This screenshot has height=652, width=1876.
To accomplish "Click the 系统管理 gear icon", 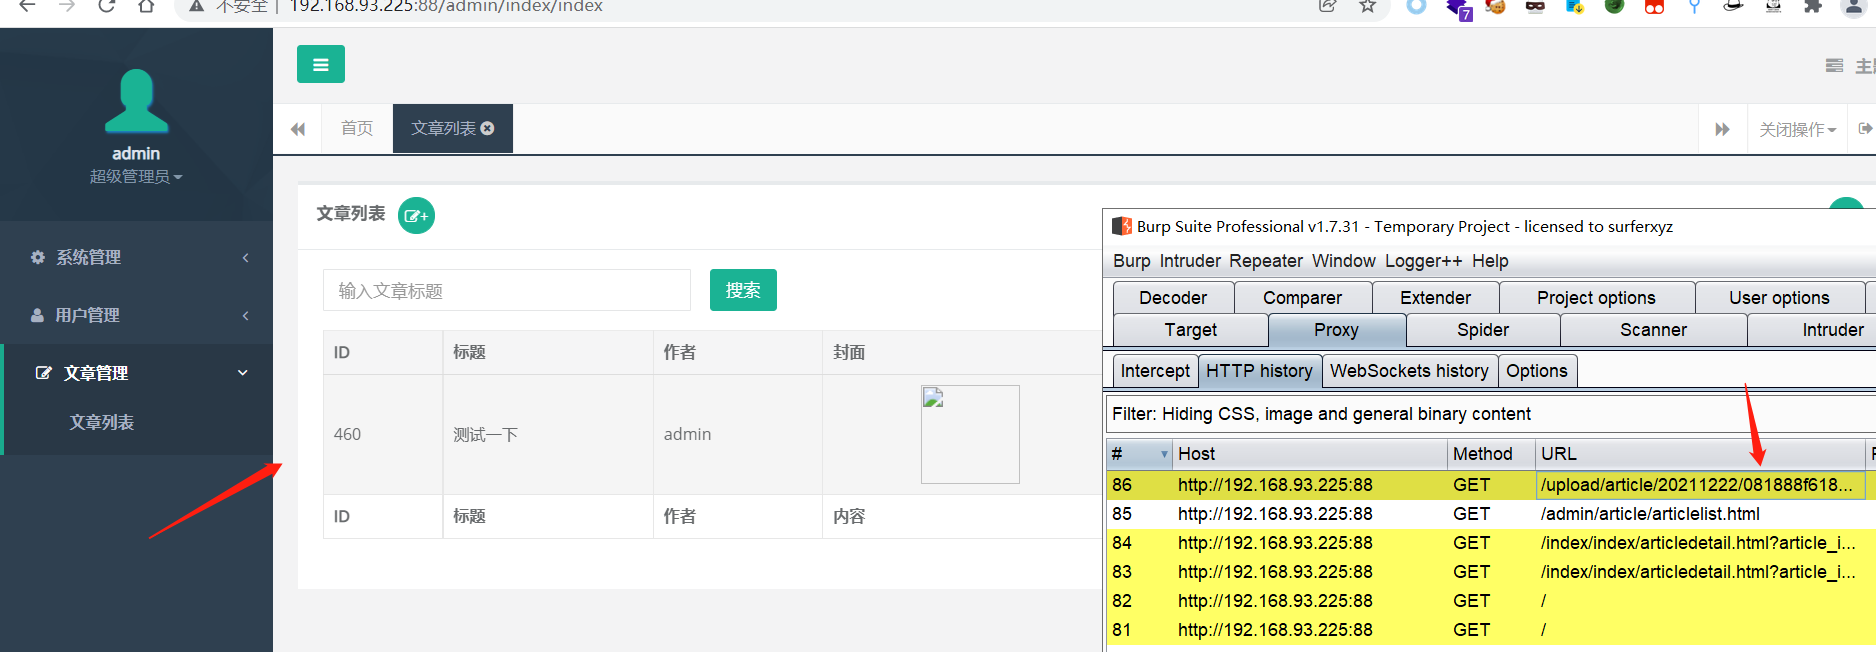I will point(38,257).
